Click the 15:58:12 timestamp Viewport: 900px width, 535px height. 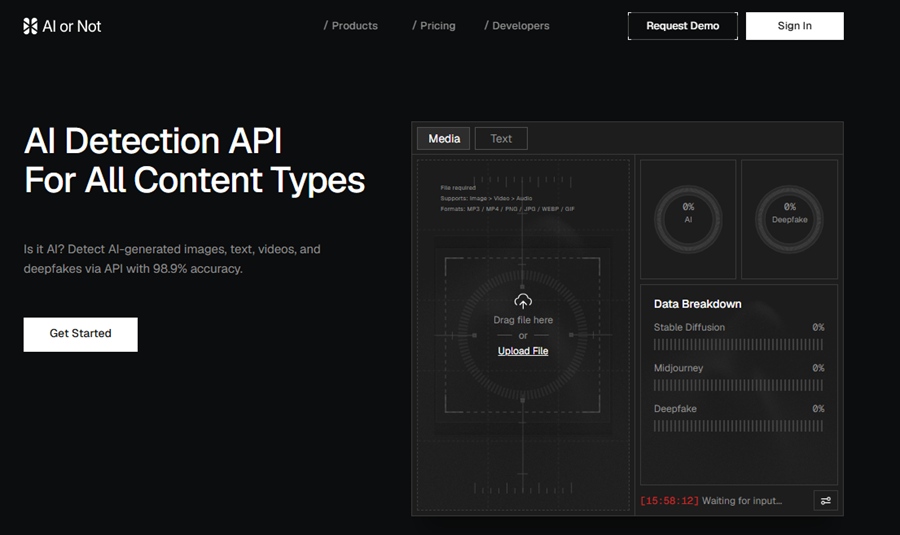[669, 501]
